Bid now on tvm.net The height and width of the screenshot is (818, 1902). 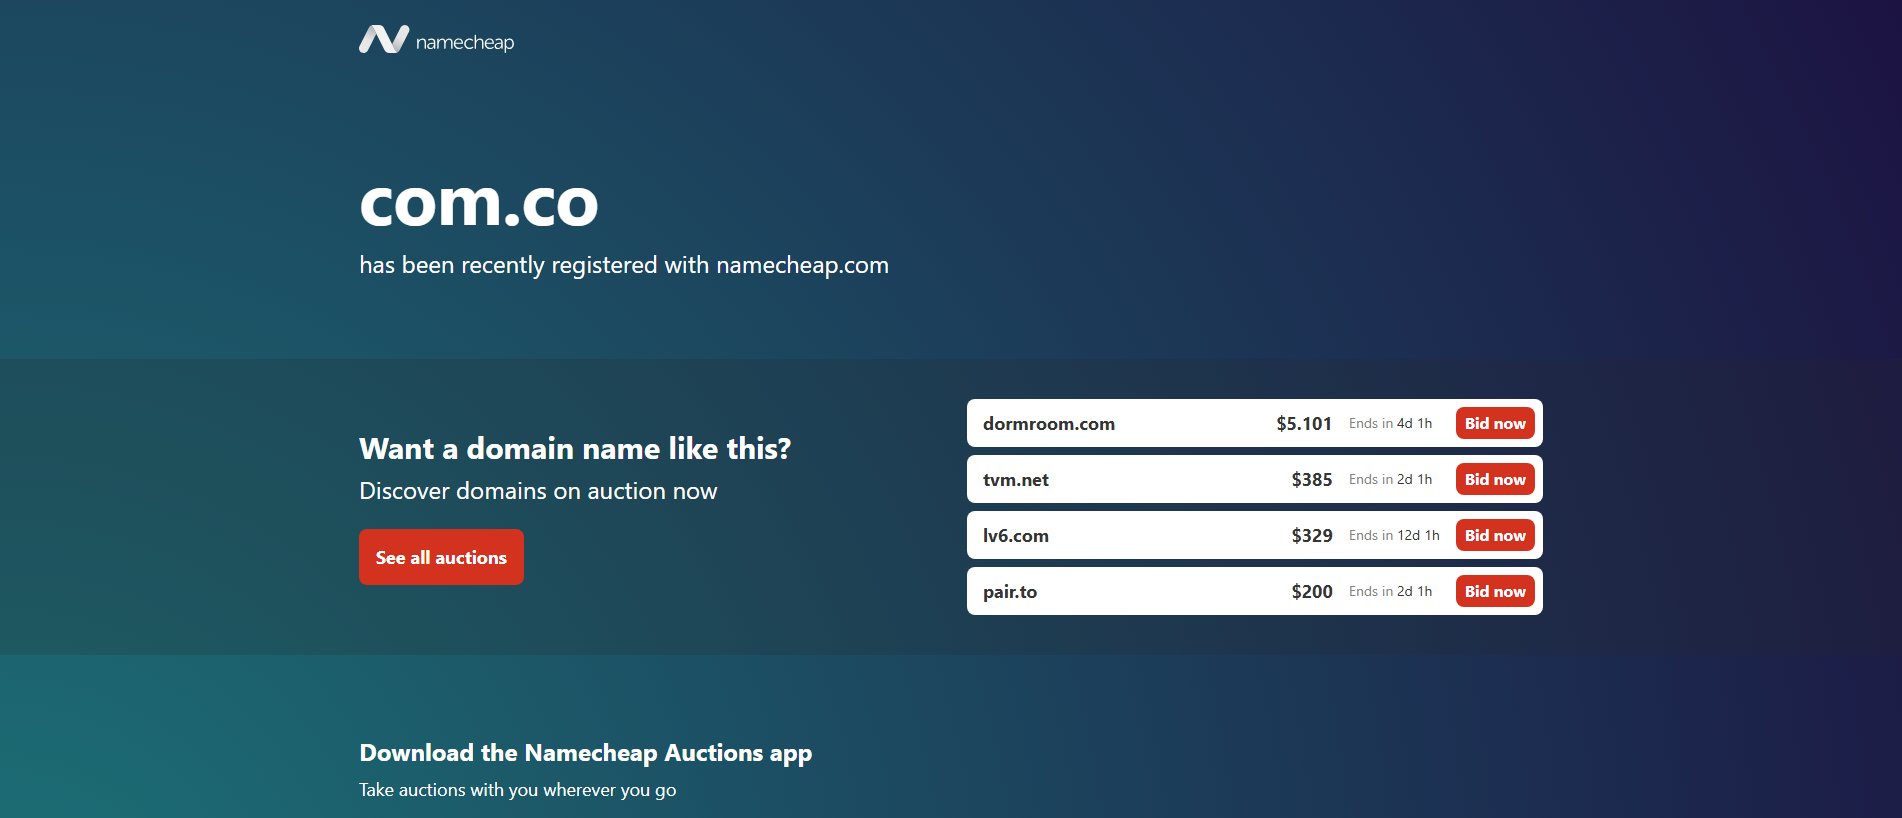tap(1495, 479)
